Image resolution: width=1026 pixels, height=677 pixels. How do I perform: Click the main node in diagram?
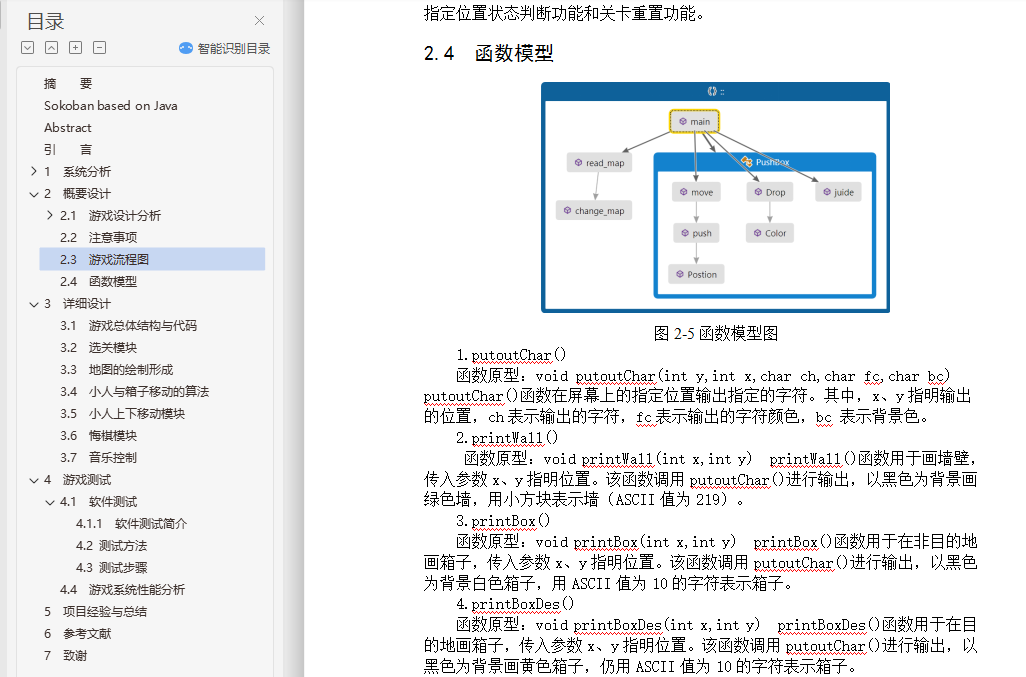tap(694, 122)
